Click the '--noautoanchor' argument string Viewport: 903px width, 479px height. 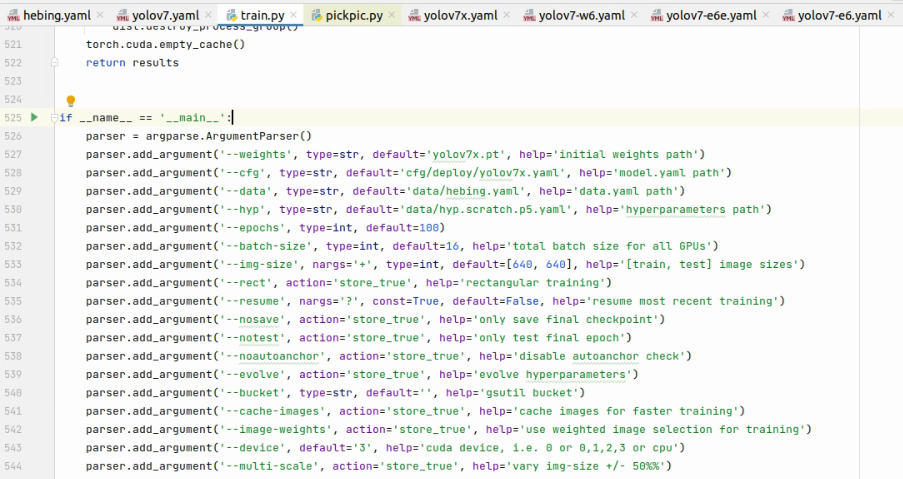click(272, 356)
